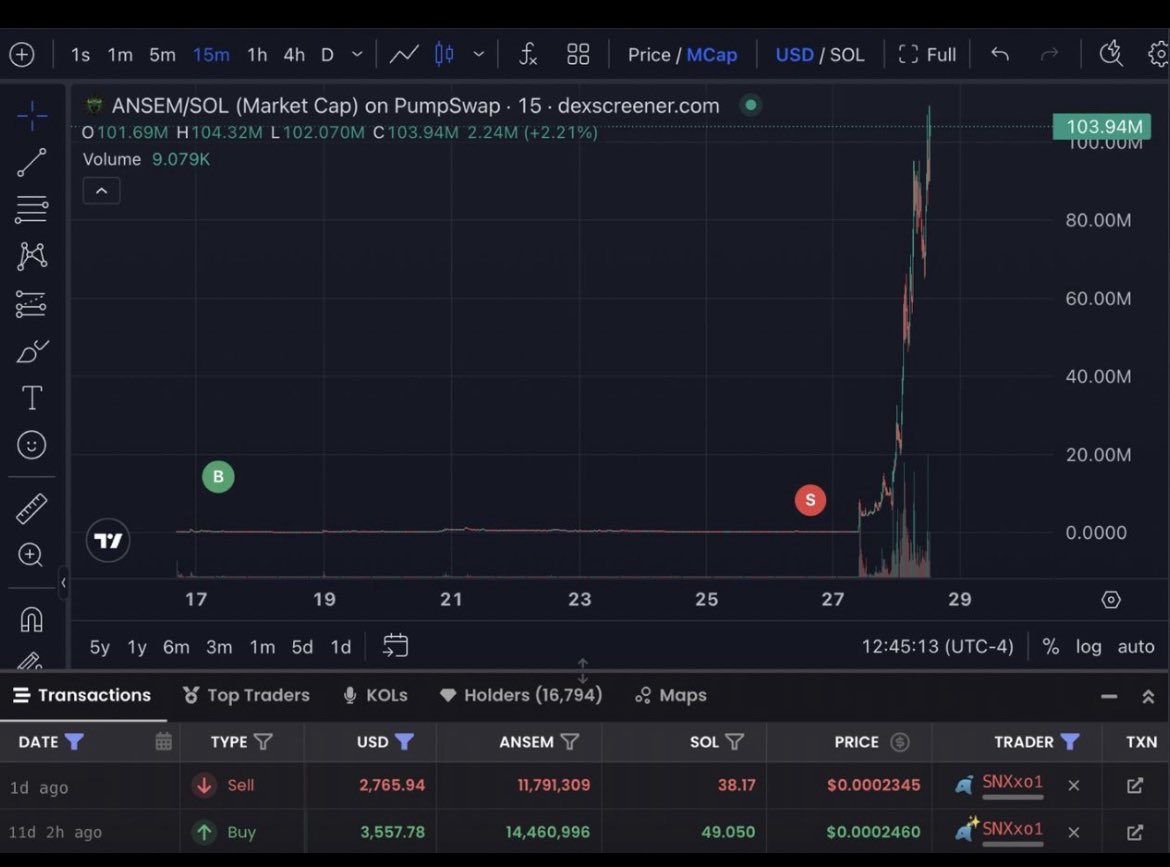Select the crosshair cursor tool
1170x867 pixels.
click(31, 116)
